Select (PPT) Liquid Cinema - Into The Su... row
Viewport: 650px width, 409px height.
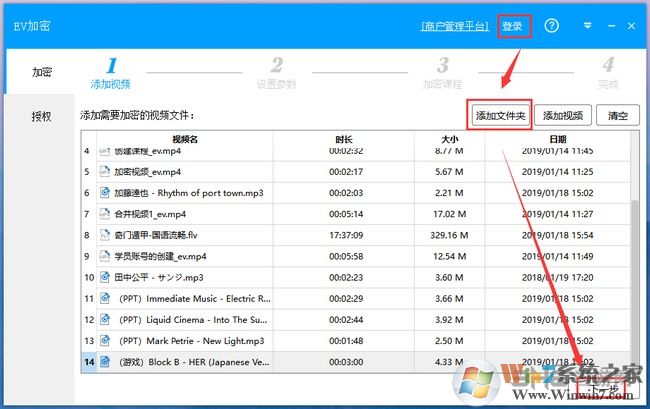tap(193, 319)
